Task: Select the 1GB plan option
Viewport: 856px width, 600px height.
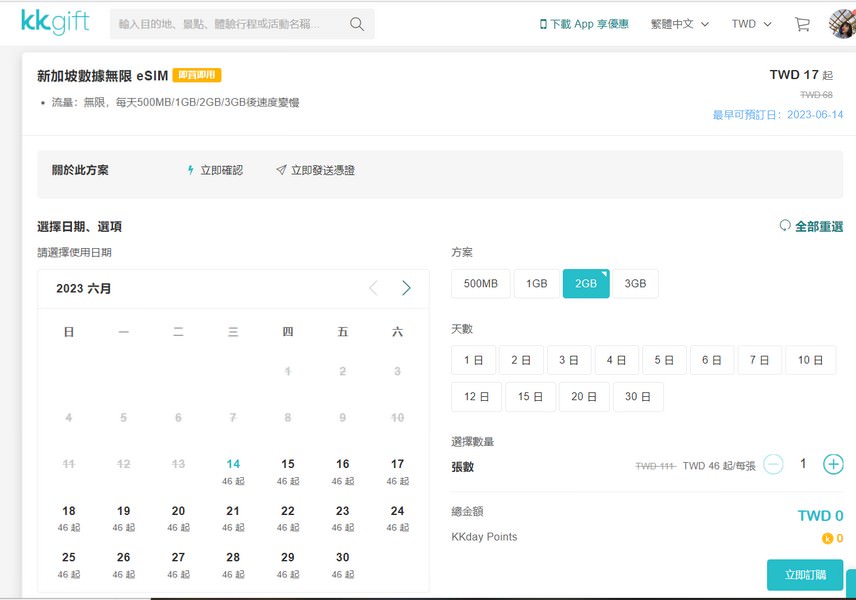Action: point(537,283)
